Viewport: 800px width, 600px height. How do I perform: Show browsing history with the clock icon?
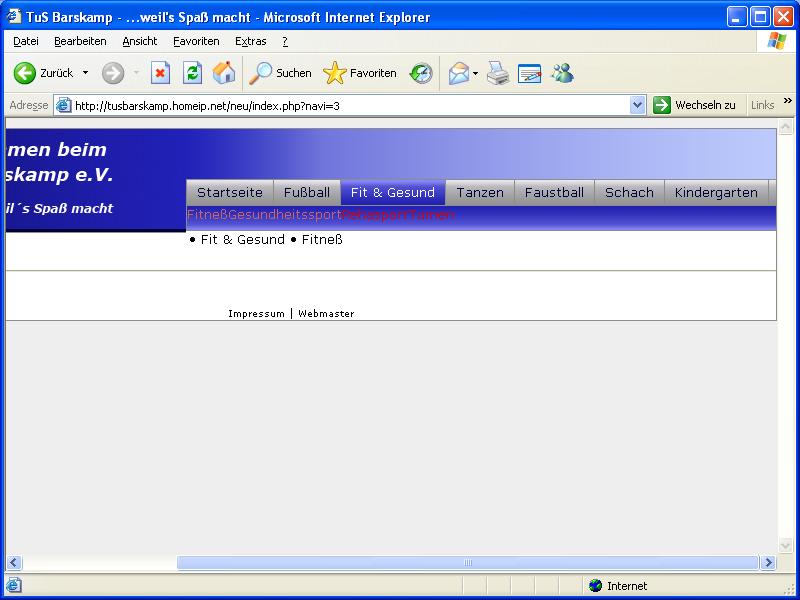coord(421,73)
